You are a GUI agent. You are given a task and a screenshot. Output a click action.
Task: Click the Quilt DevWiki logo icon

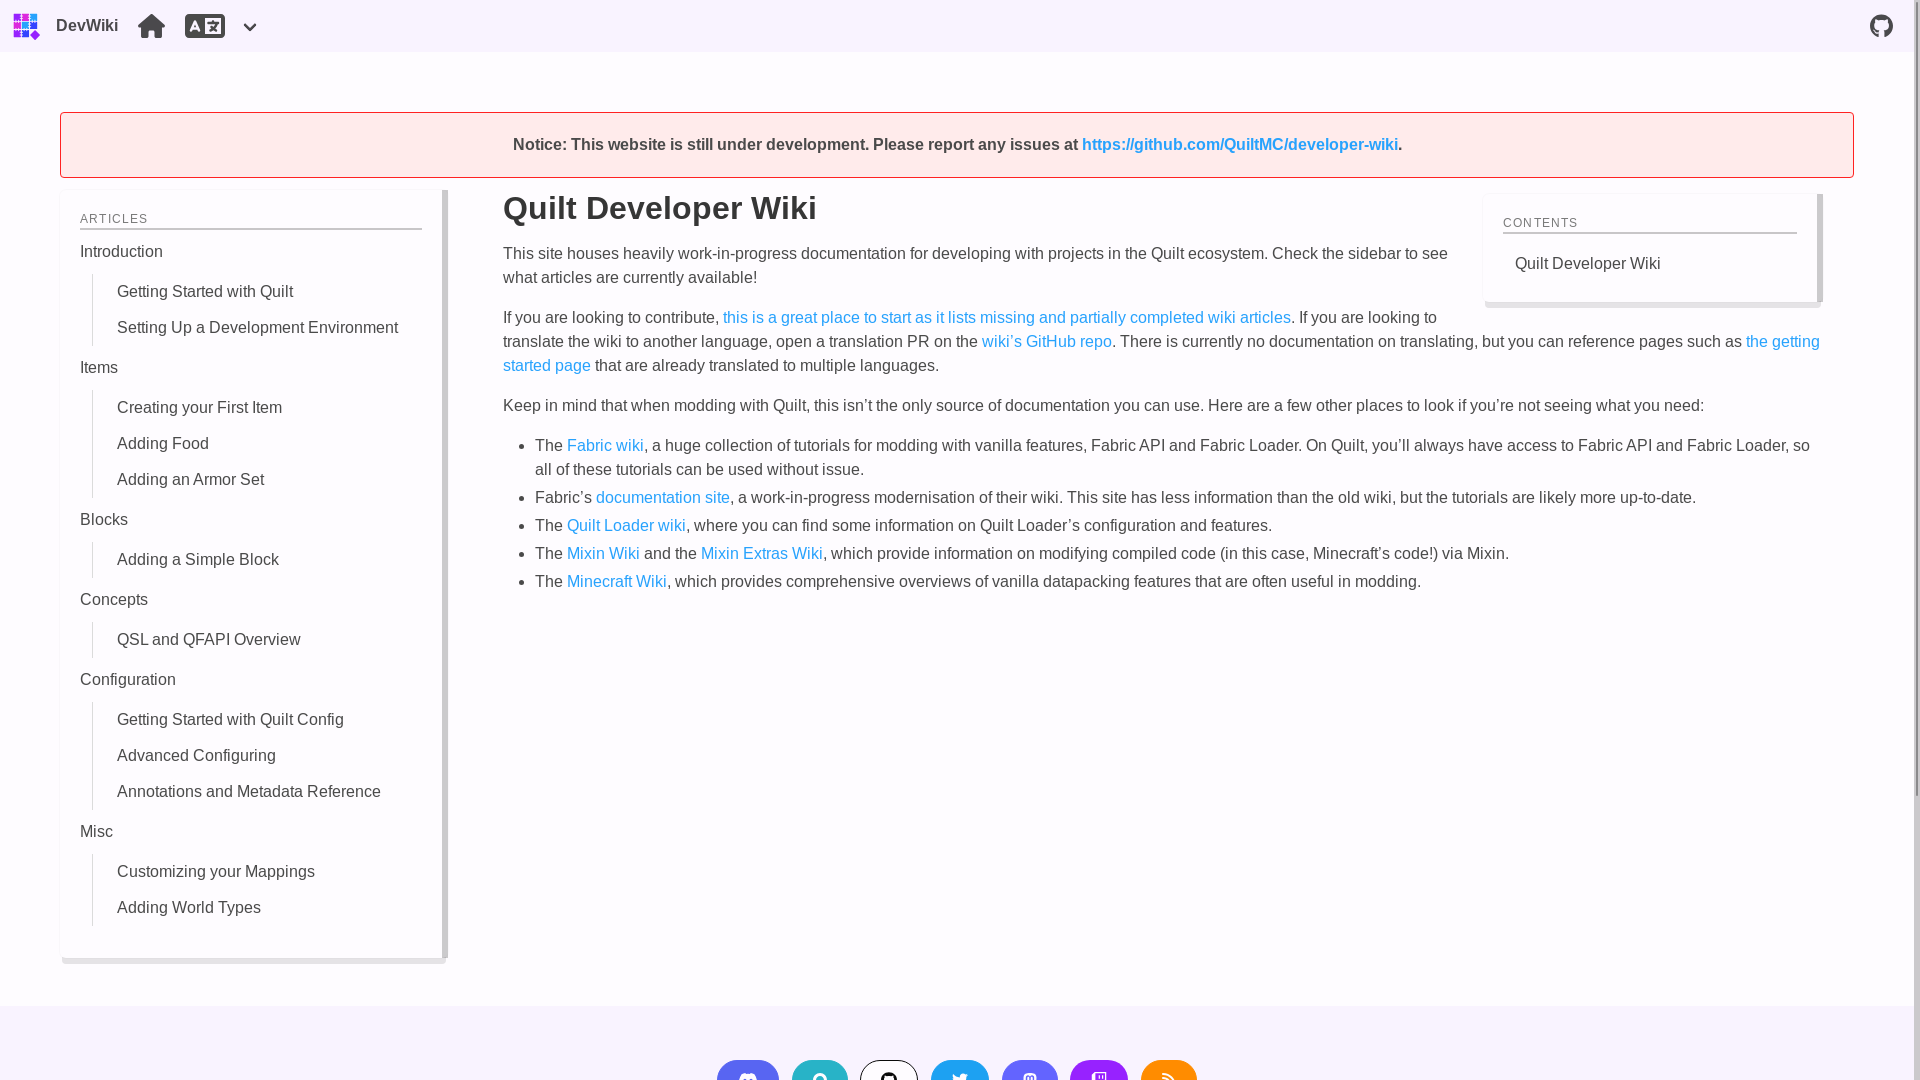click(26, 26)
